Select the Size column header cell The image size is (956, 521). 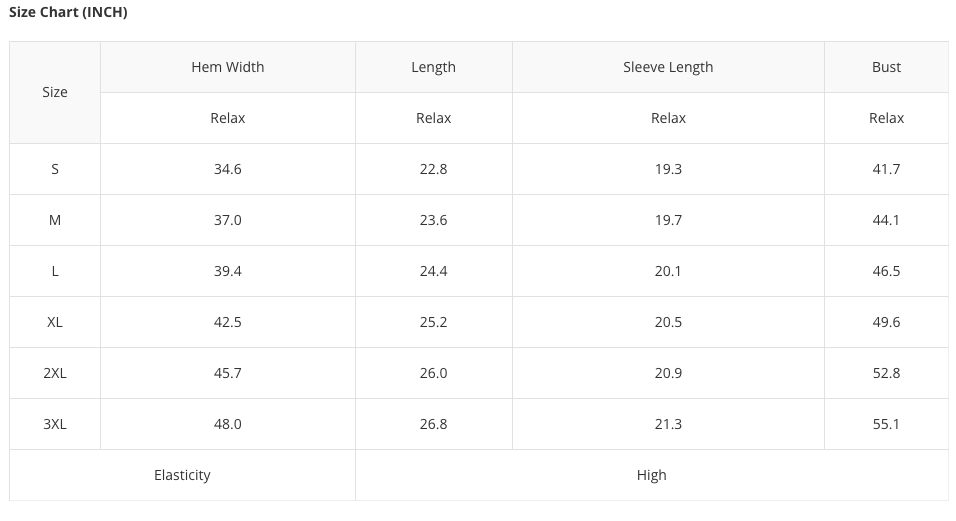[55, 92]
